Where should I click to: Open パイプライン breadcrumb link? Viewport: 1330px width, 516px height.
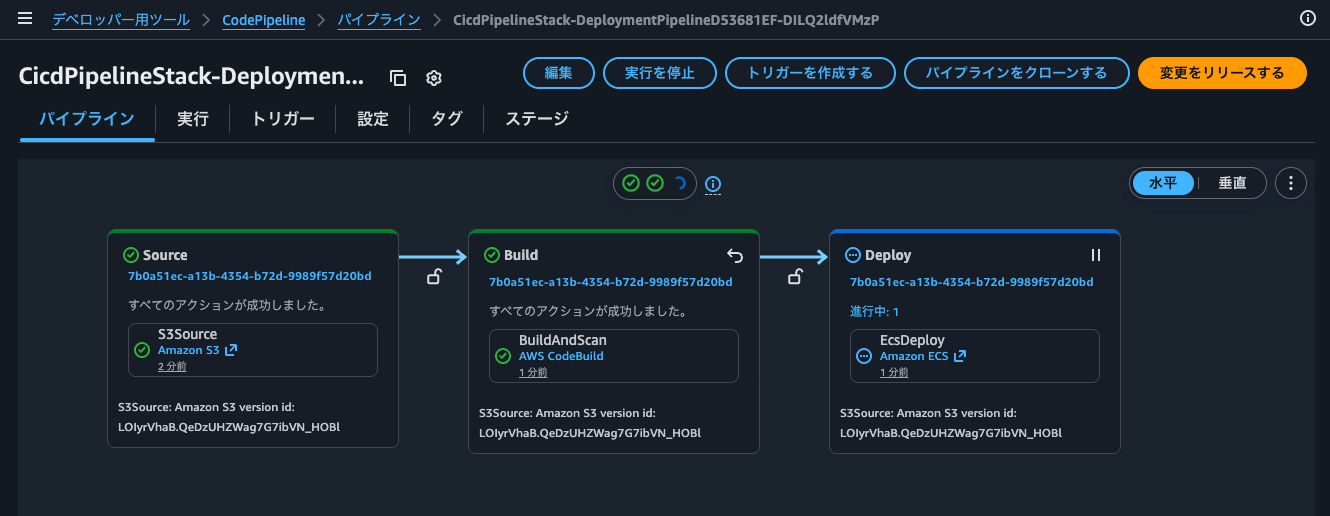(379, 19)
